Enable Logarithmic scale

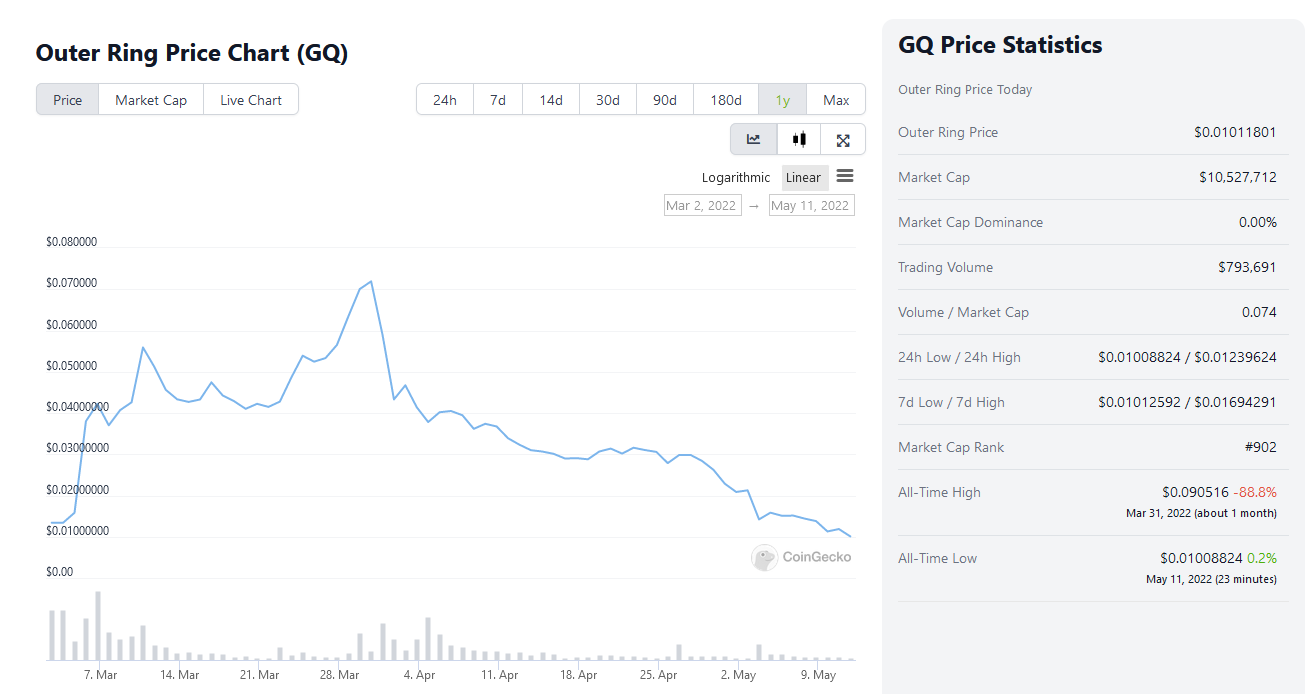tap(736, 178)
